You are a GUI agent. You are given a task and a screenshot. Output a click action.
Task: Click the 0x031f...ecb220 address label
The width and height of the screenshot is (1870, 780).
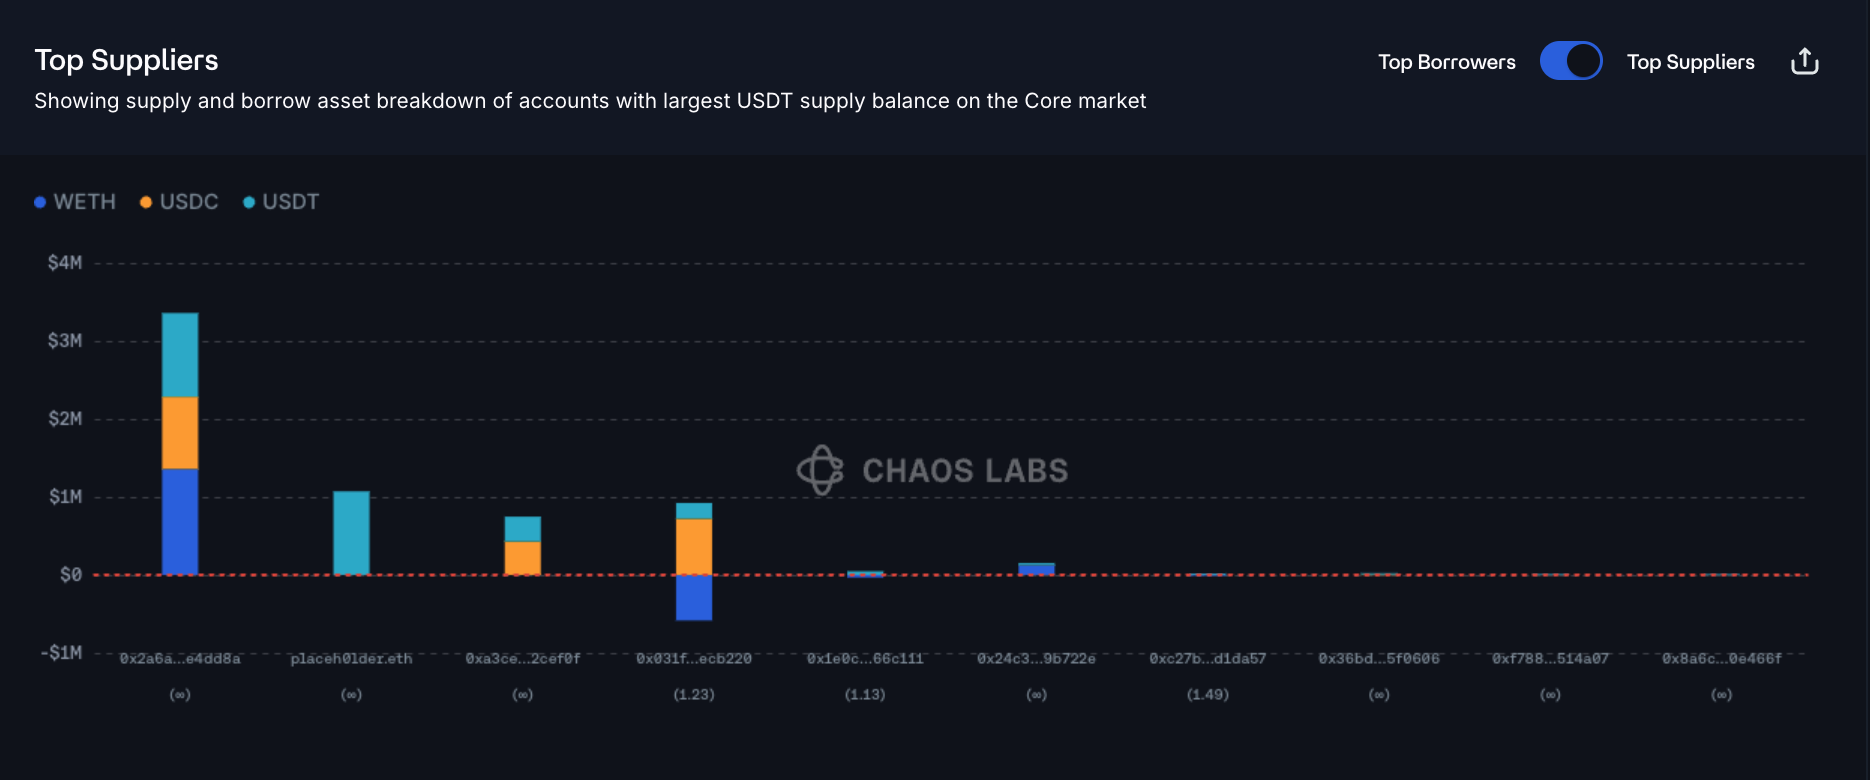coord(694,659)
